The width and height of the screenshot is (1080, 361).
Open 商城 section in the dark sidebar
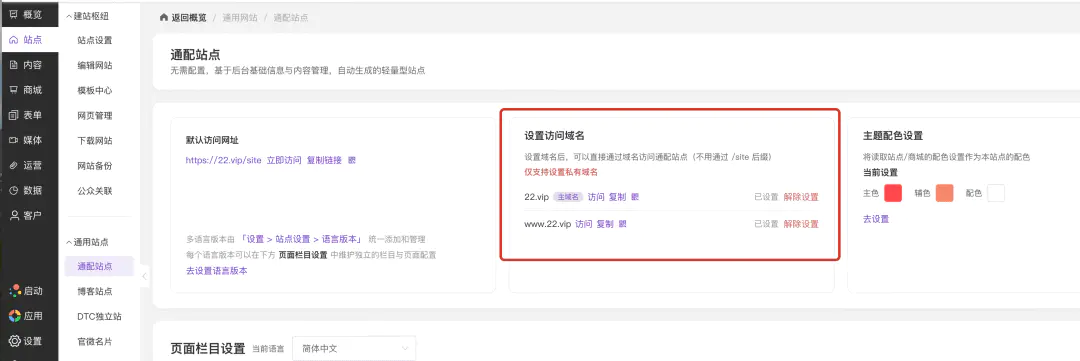pyautogui.click(x=25, y=90)
